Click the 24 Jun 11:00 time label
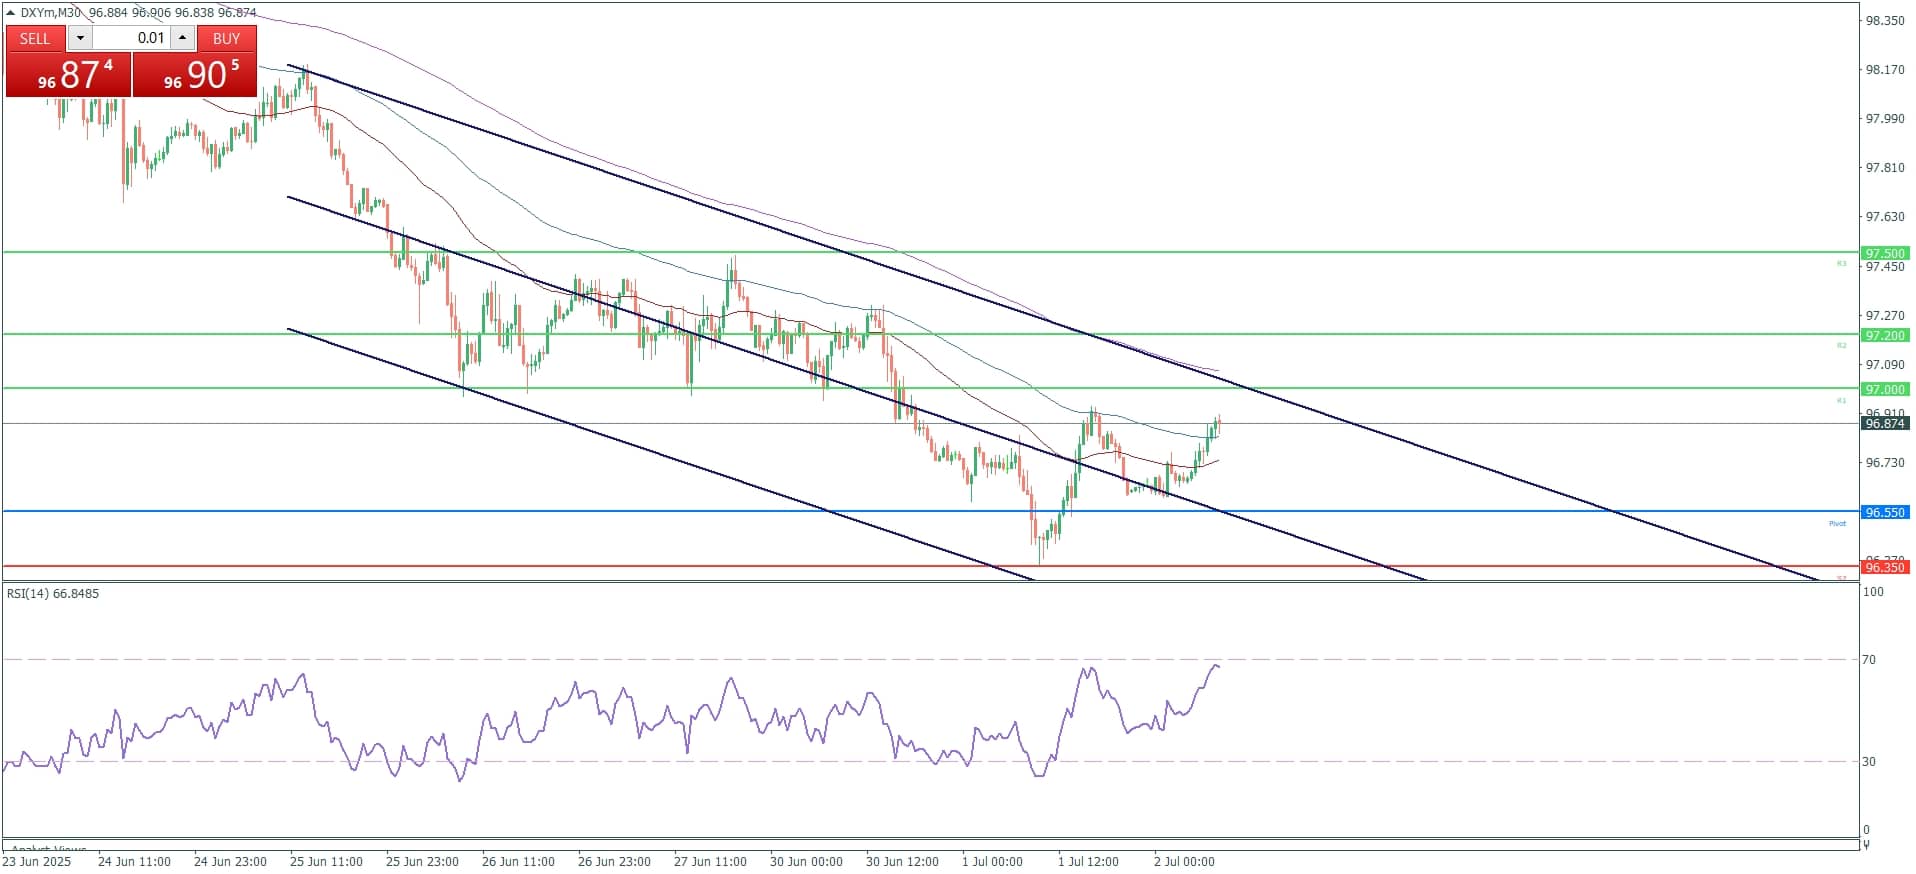Screen dimensions: 1916x874 134,861
